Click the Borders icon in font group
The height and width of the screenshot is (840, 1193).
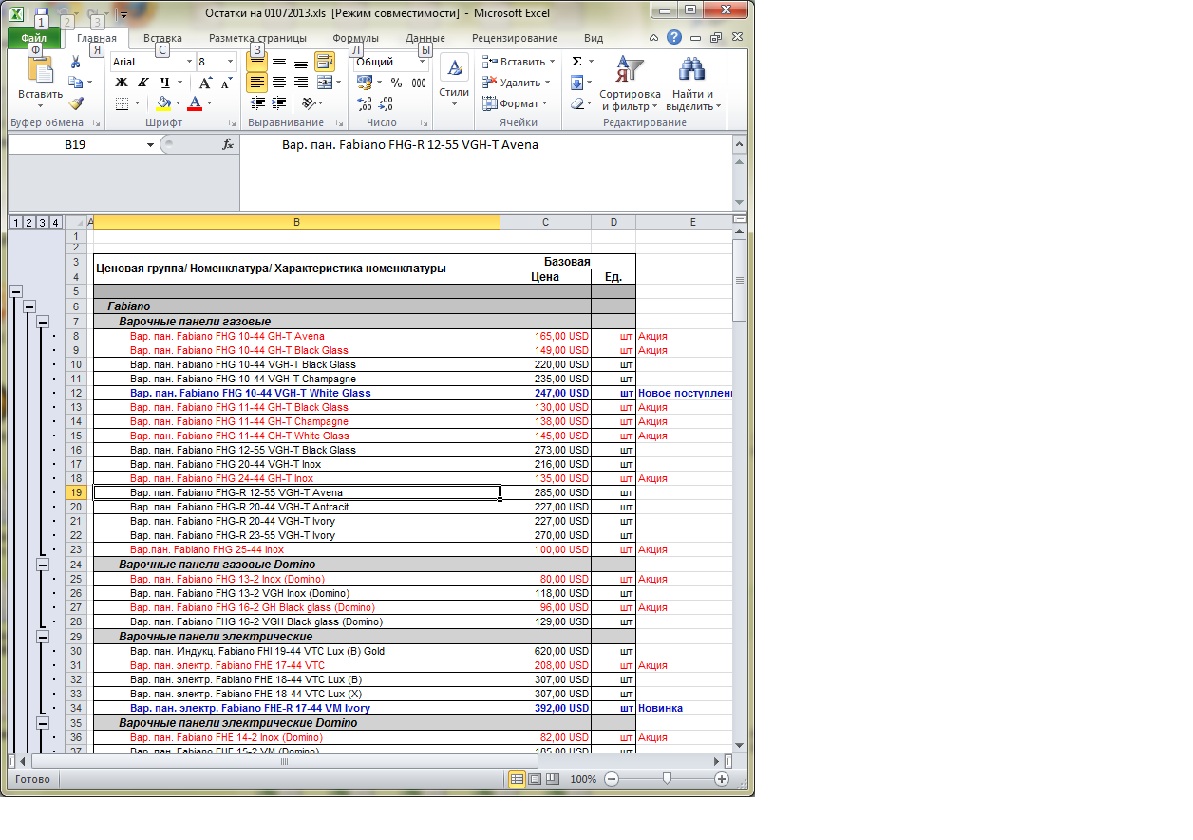point(122,103)
